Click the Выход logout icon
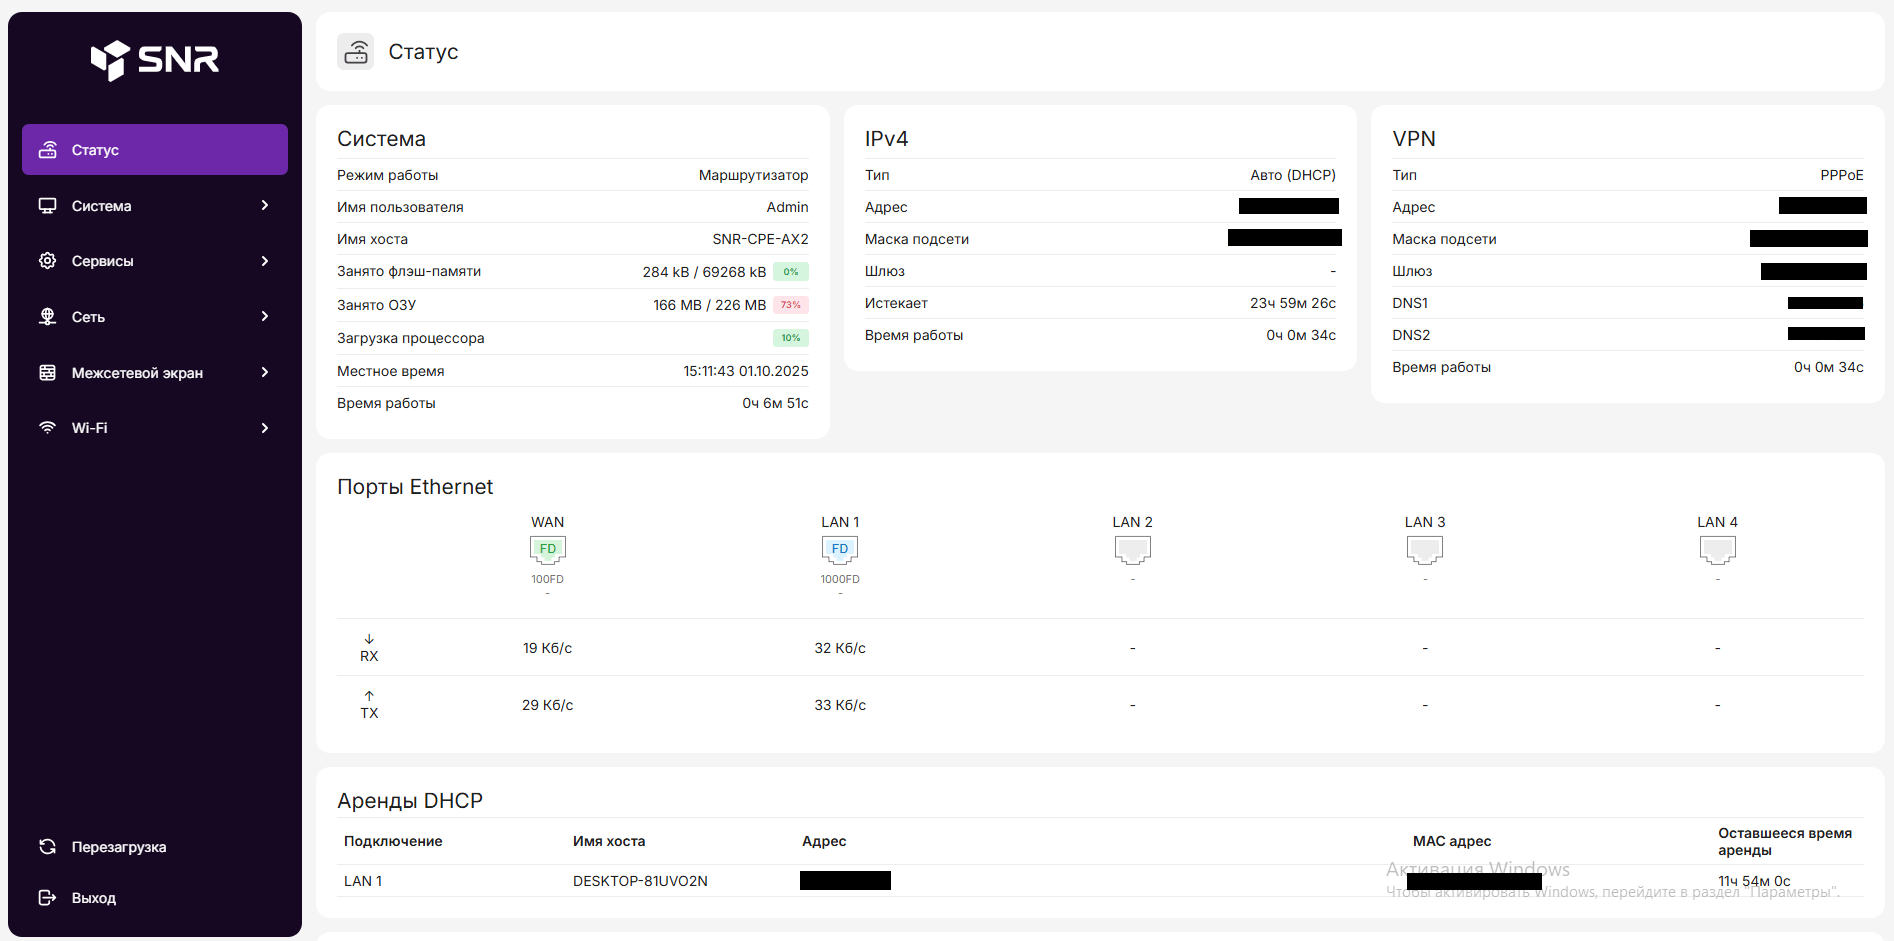The width and height of the screenshot is (1894, 941). coord(47,898)
